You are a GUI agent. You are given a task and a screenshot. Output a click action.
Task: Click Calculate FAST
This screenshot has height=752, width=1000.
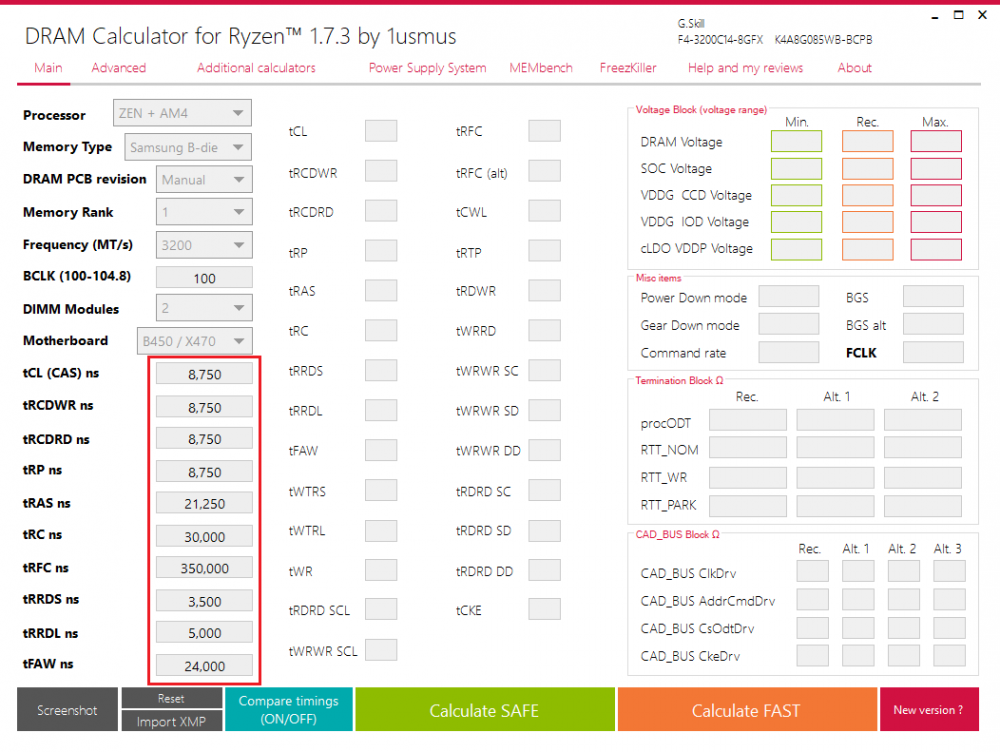(746, 710)
